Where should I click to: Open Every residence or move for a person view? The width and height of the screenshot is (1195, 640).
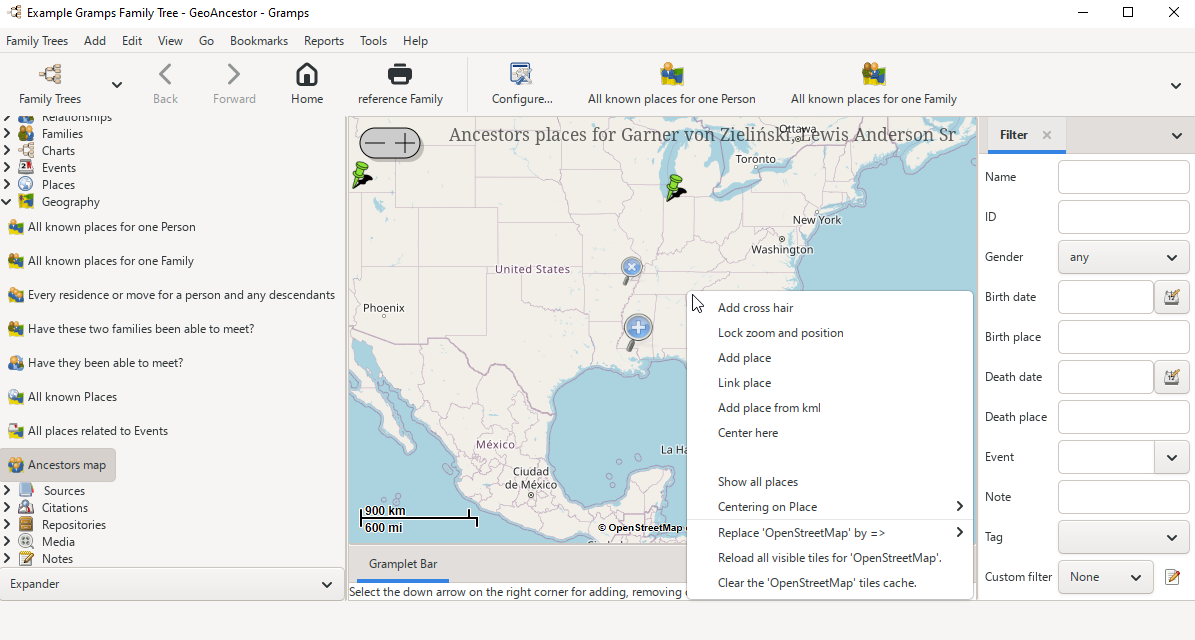point(181,295)
